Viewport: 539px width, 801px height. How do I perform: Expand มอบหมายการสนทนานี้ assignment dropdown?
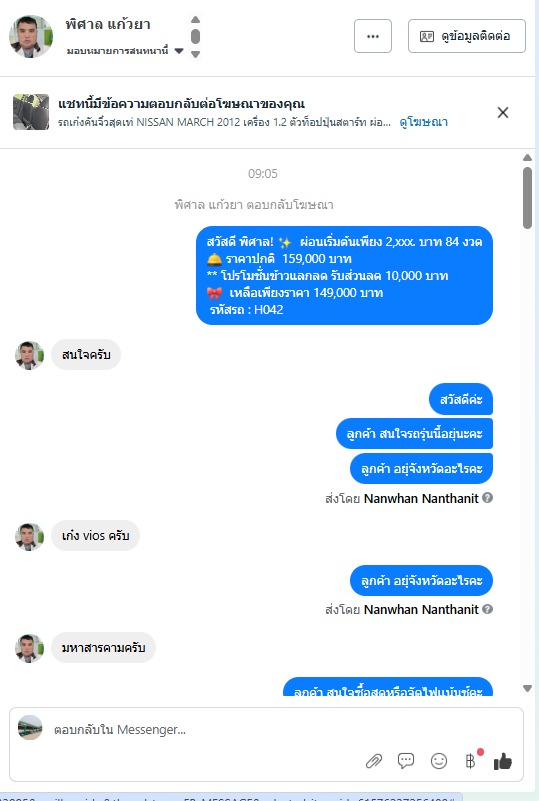click(125, 51)
